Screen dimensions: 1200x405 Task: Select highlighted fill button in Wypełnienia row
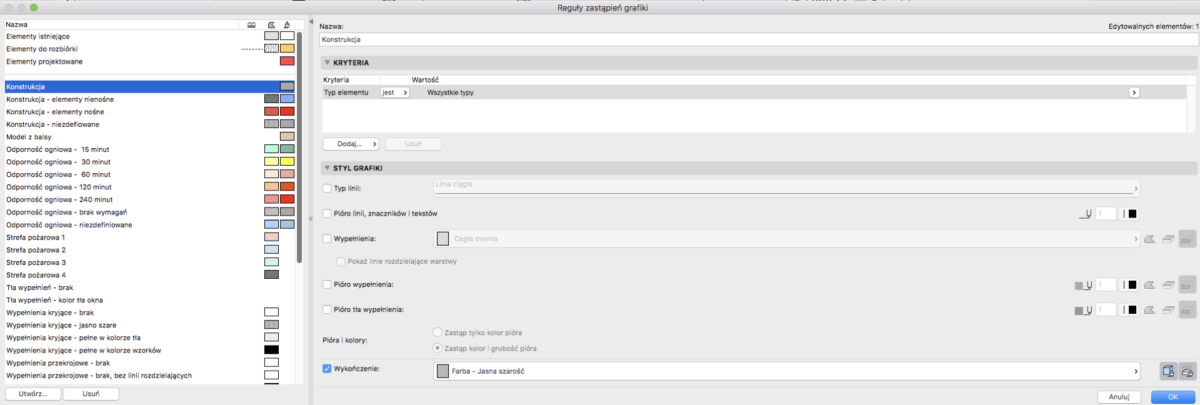coord(1187,239)
